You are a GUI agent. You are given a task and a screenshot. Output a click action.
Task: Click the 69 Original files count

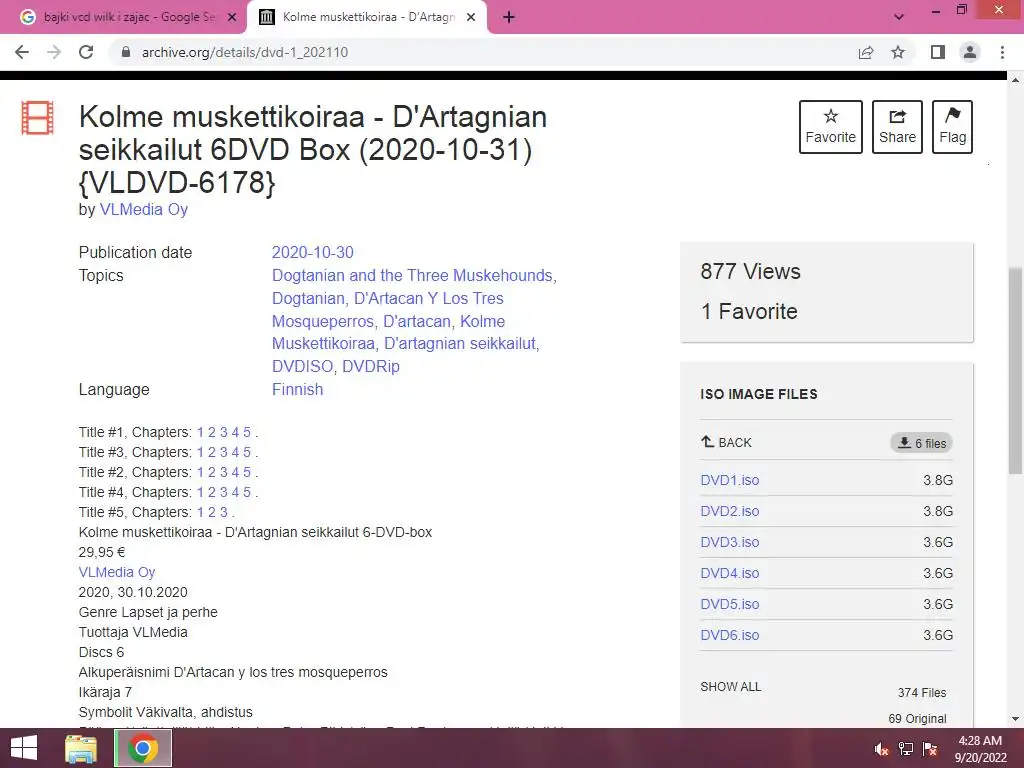(917, 719)
